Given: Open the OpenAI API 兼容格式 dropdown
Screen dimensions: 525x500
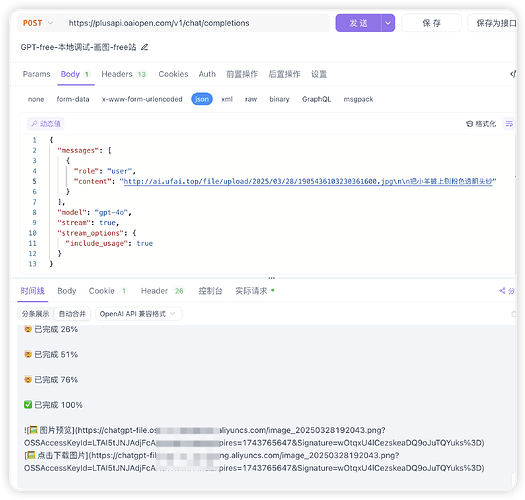Looking at the screenshot, I should tap(139, 314).
